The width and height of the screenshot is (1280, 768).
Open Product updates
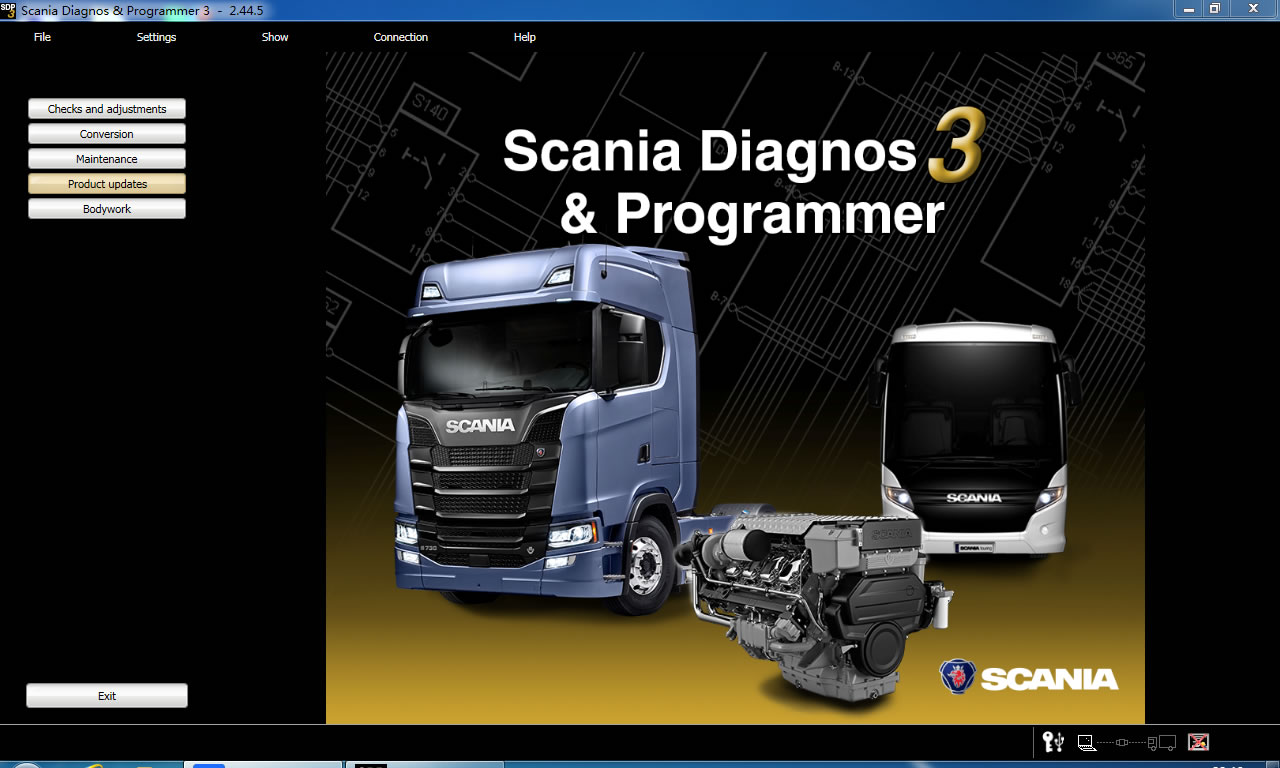tap(106, 183)
